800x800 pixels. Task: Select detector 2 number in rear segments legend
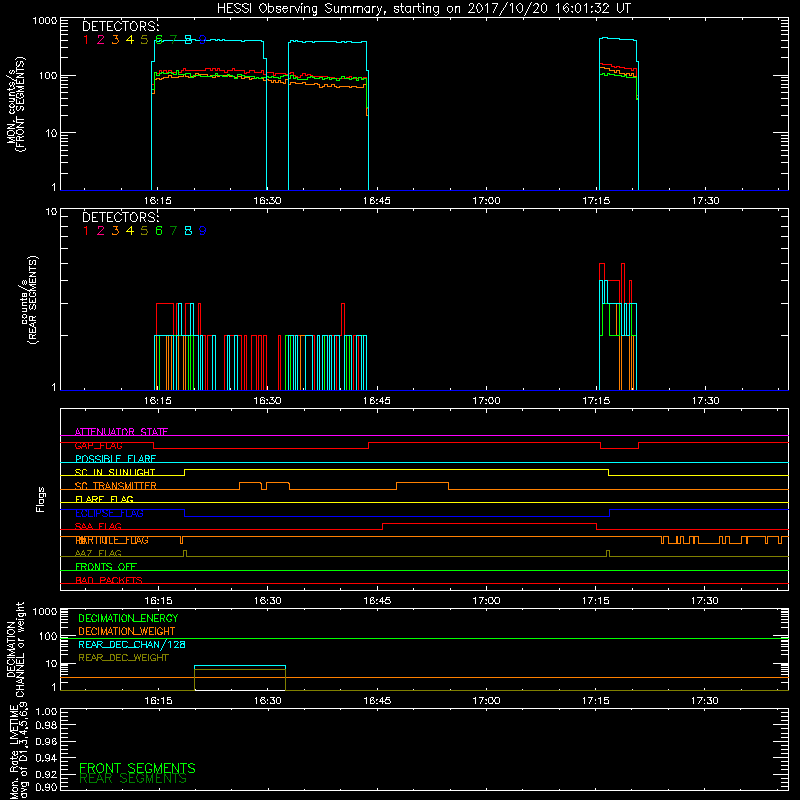101,231
